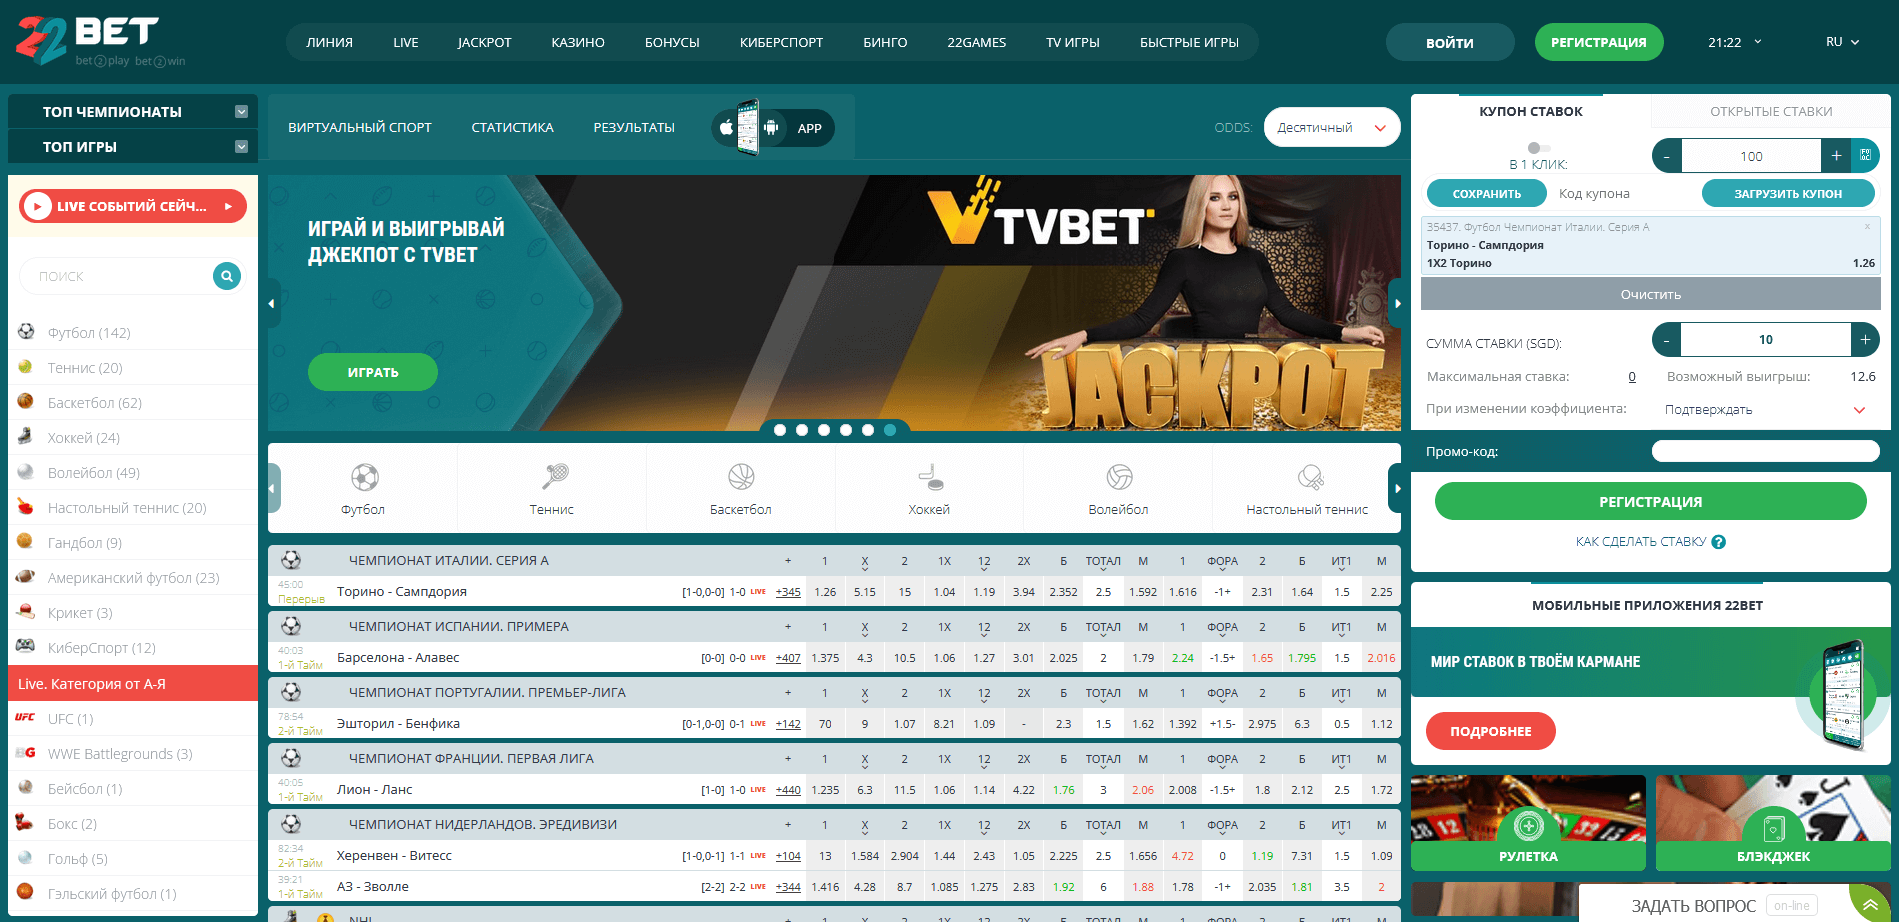
Task: Click the Поиск search field
Action: click(x=115, y=276)
